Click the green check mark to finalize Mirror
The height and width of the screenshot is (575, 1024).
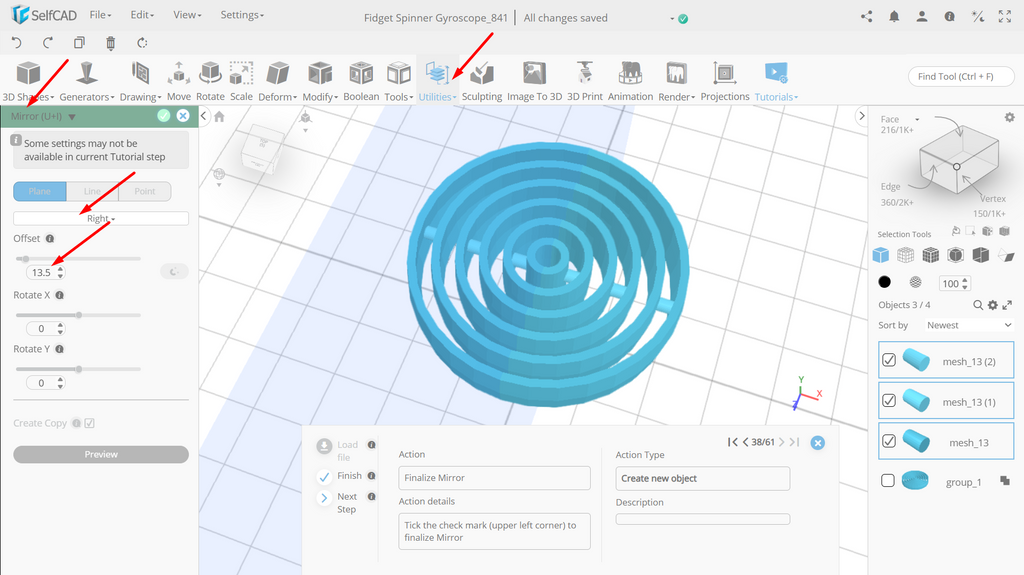click(x=164, y=116)
